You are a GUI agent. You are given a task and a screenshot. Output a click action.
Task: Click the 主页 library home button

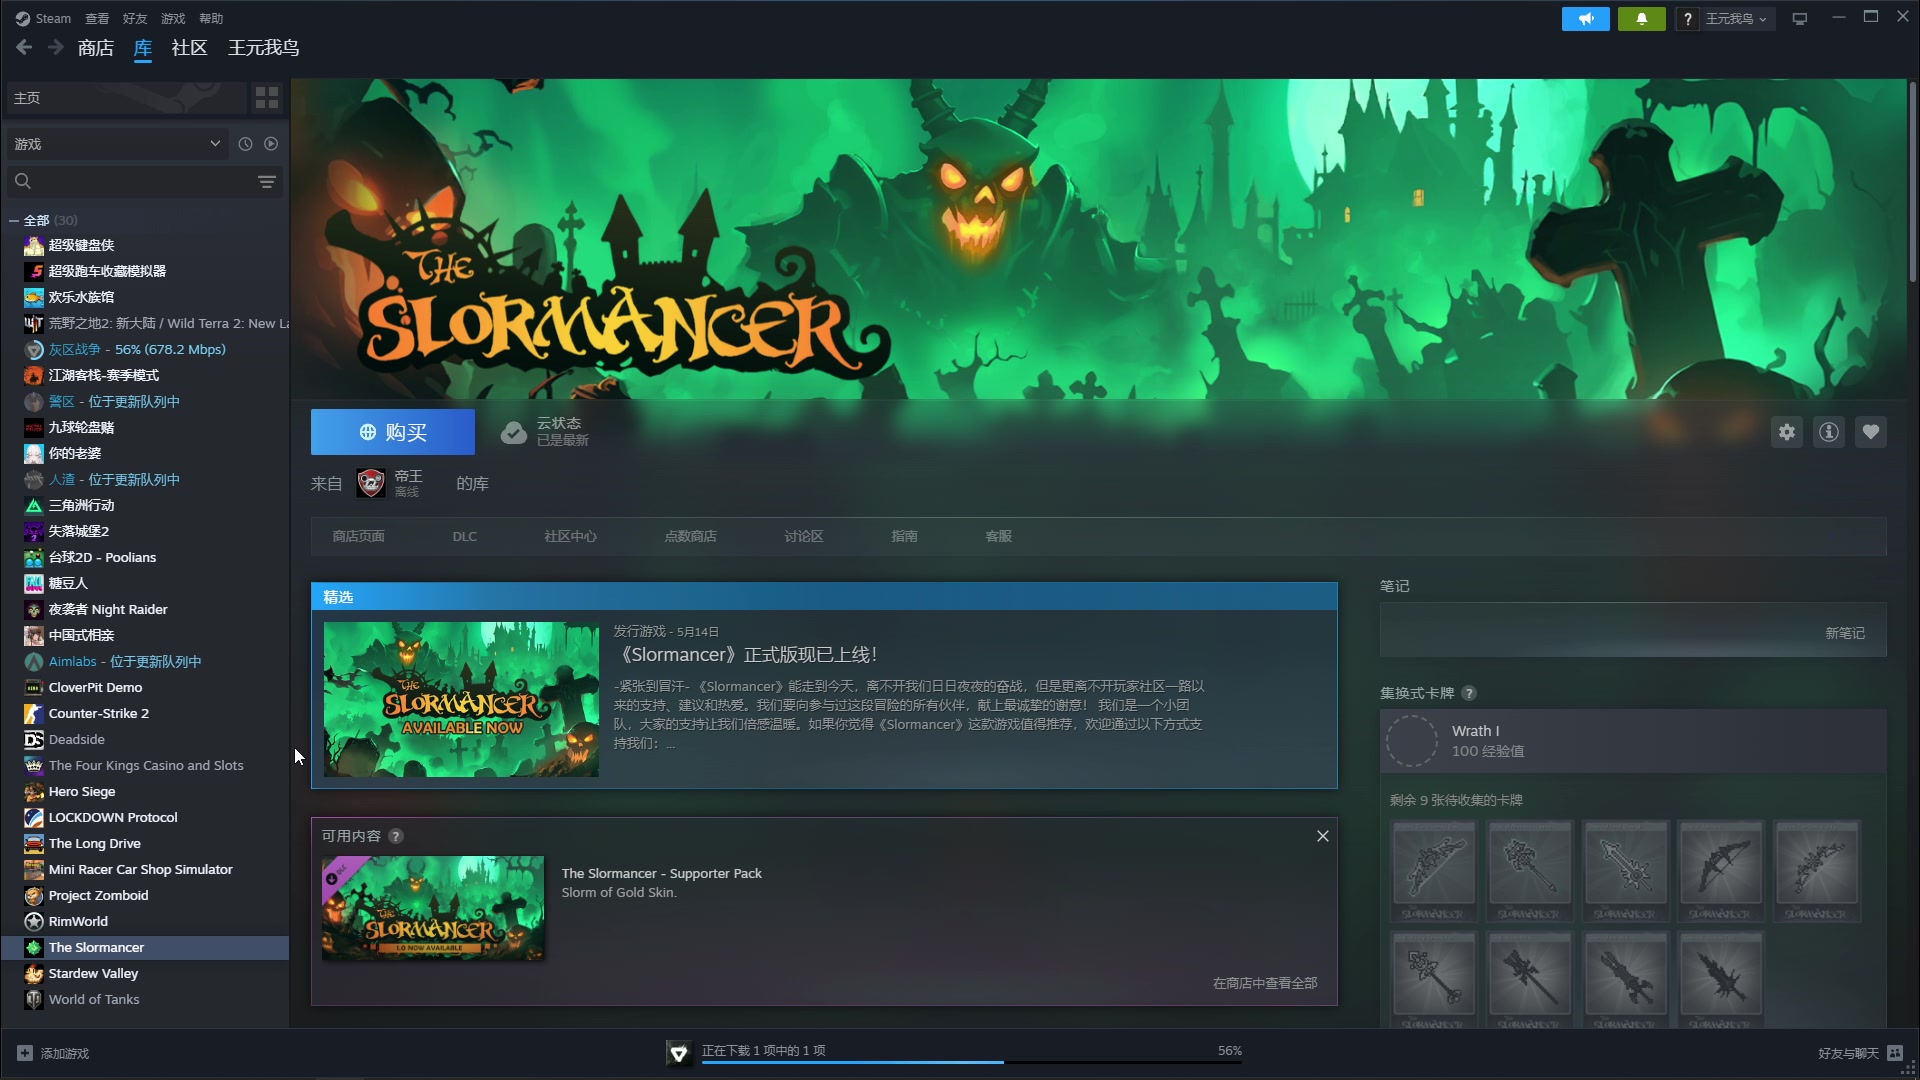tap(126, 97)
